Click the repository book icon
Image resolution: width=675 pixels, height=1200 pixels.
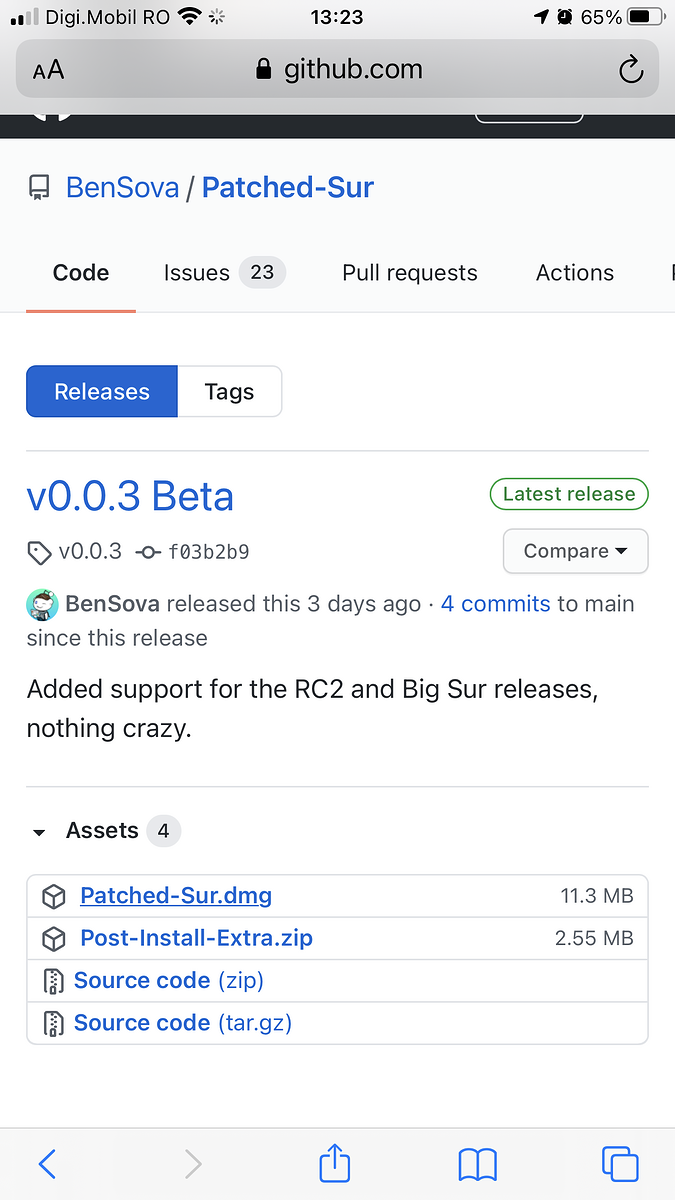coord(40,188)
